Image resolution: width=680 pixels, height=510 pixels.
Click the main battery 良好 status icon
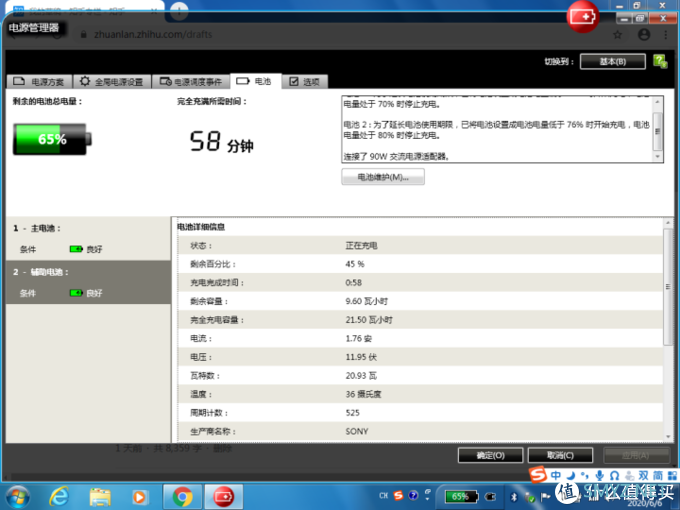(76, 249)
